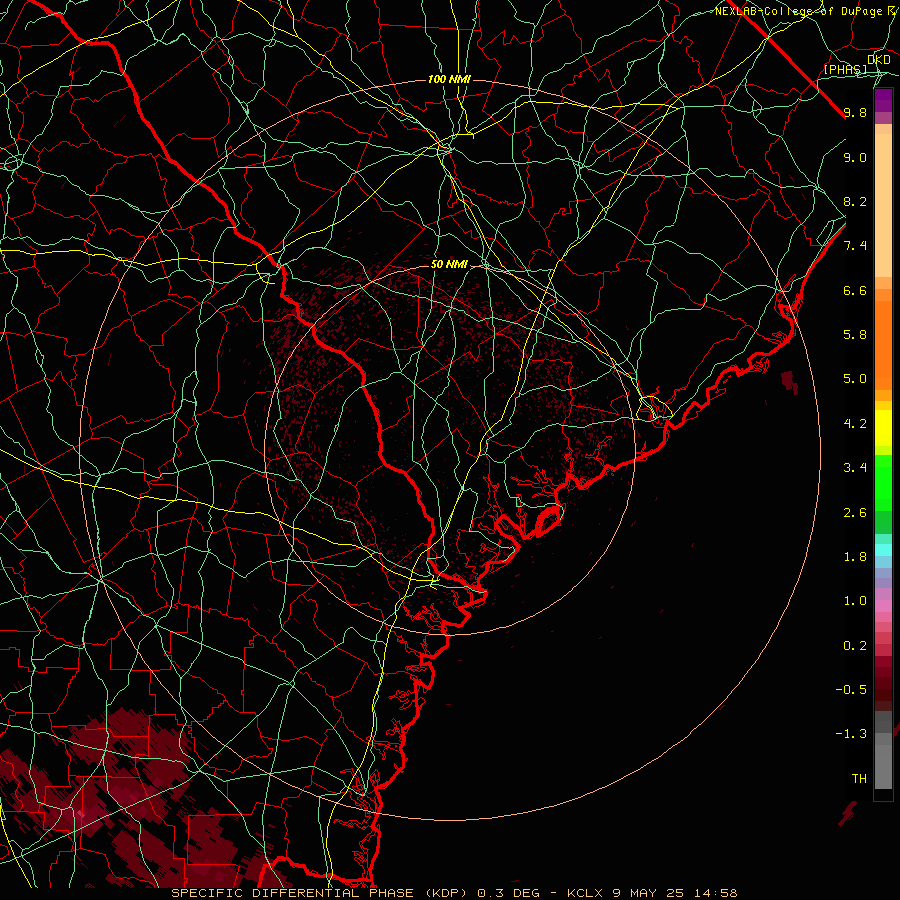The height and width of the screenshot is (900, 900).
Task: Click the 6.6 value on the color scale
Action: point(855,290)
